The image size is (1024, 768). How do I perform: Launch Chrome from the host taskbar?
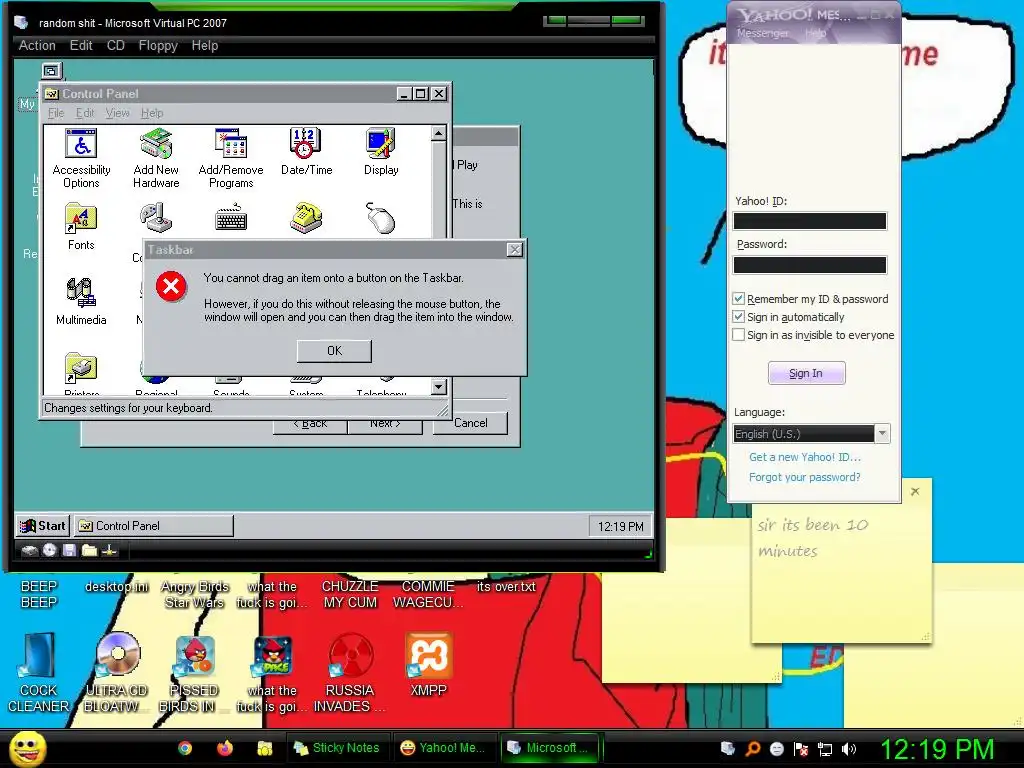pyautogui.click(x=185, y=748)
